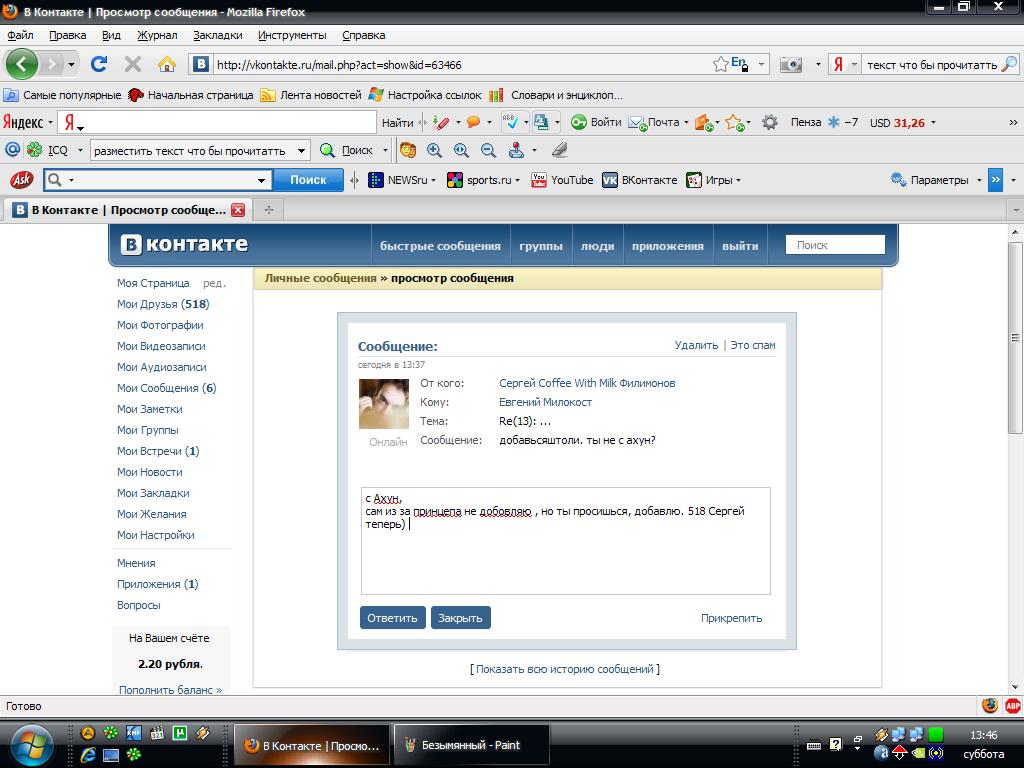1024x768 pixels.
Task: Open sender Сергей Coffee With Milk Филимонов profile
Action: [x=587, y=383]
